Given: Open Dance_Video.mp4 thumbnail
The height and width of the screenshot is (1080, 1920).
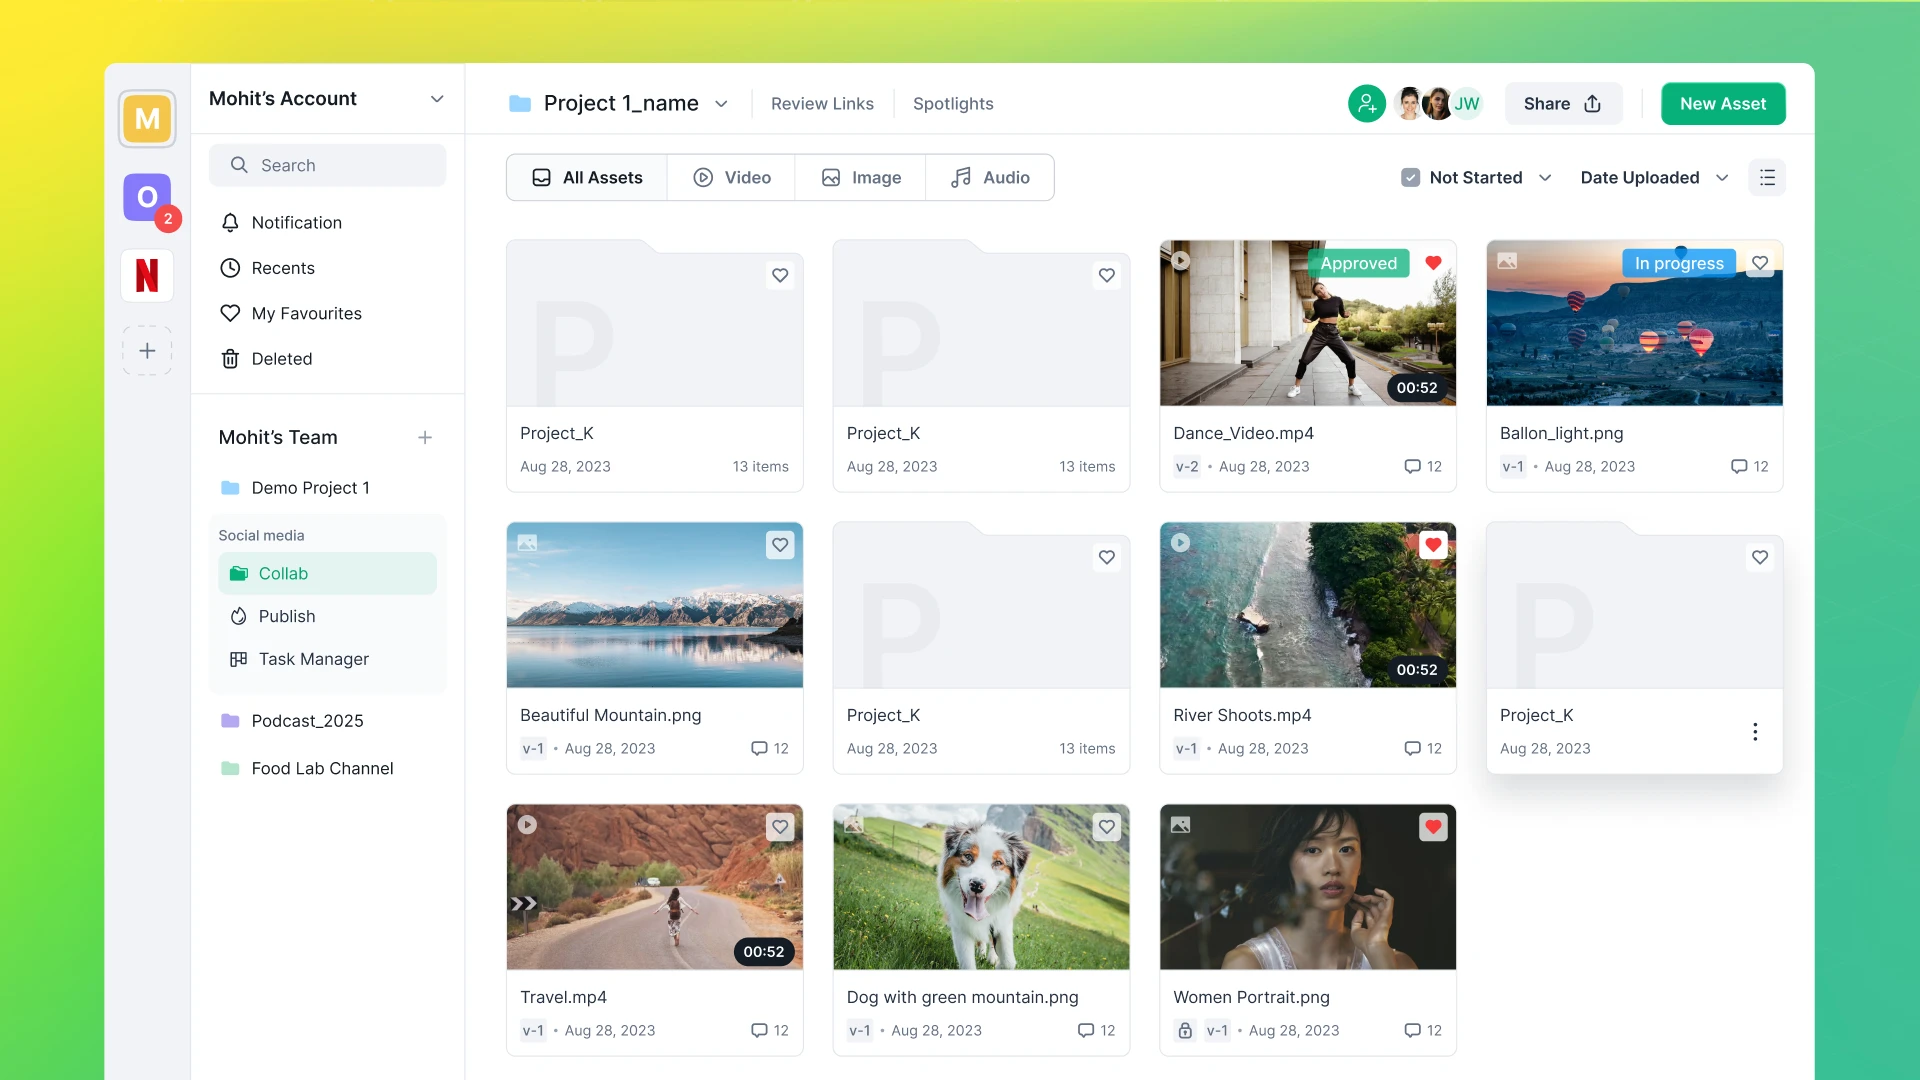Looking at the screenshot, I should (x=1307, y=323).
